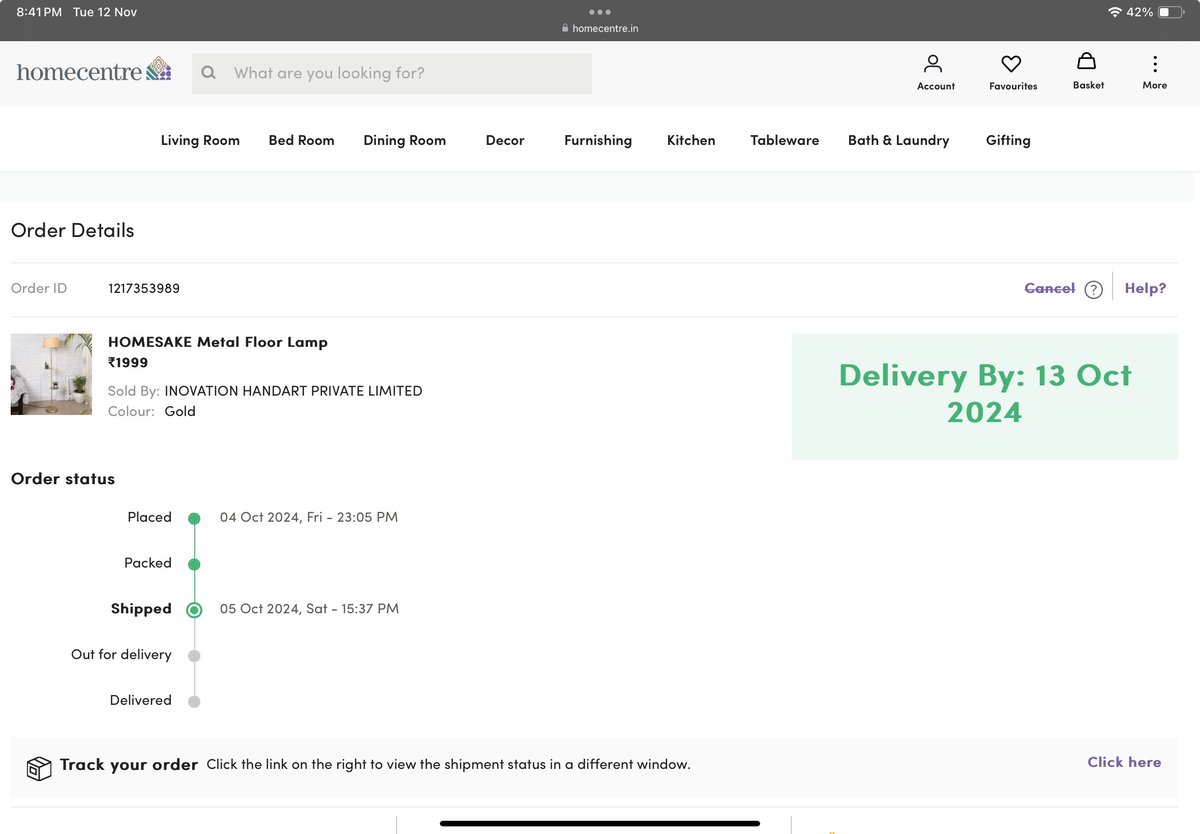Click the Delivered status marker
1200x834 pixels.
[x=194, y=702]
